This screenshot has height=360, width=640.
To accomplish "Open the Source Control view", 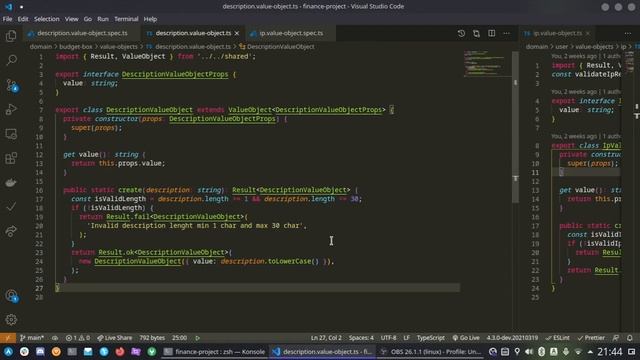I will point(11,85).
